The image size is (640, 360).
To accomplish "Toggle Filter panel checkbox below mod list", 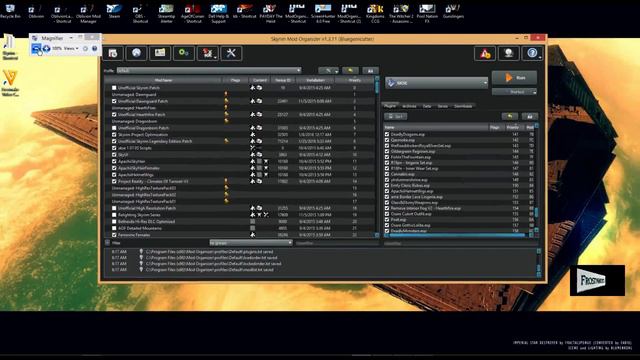I will 107,243.
